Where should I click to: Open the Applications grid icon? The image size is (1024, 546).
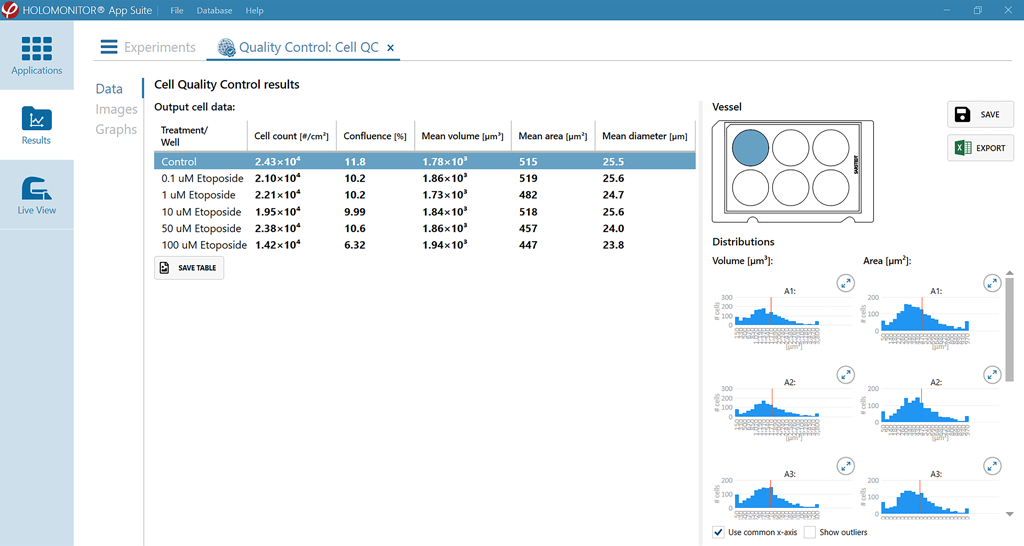37,49
